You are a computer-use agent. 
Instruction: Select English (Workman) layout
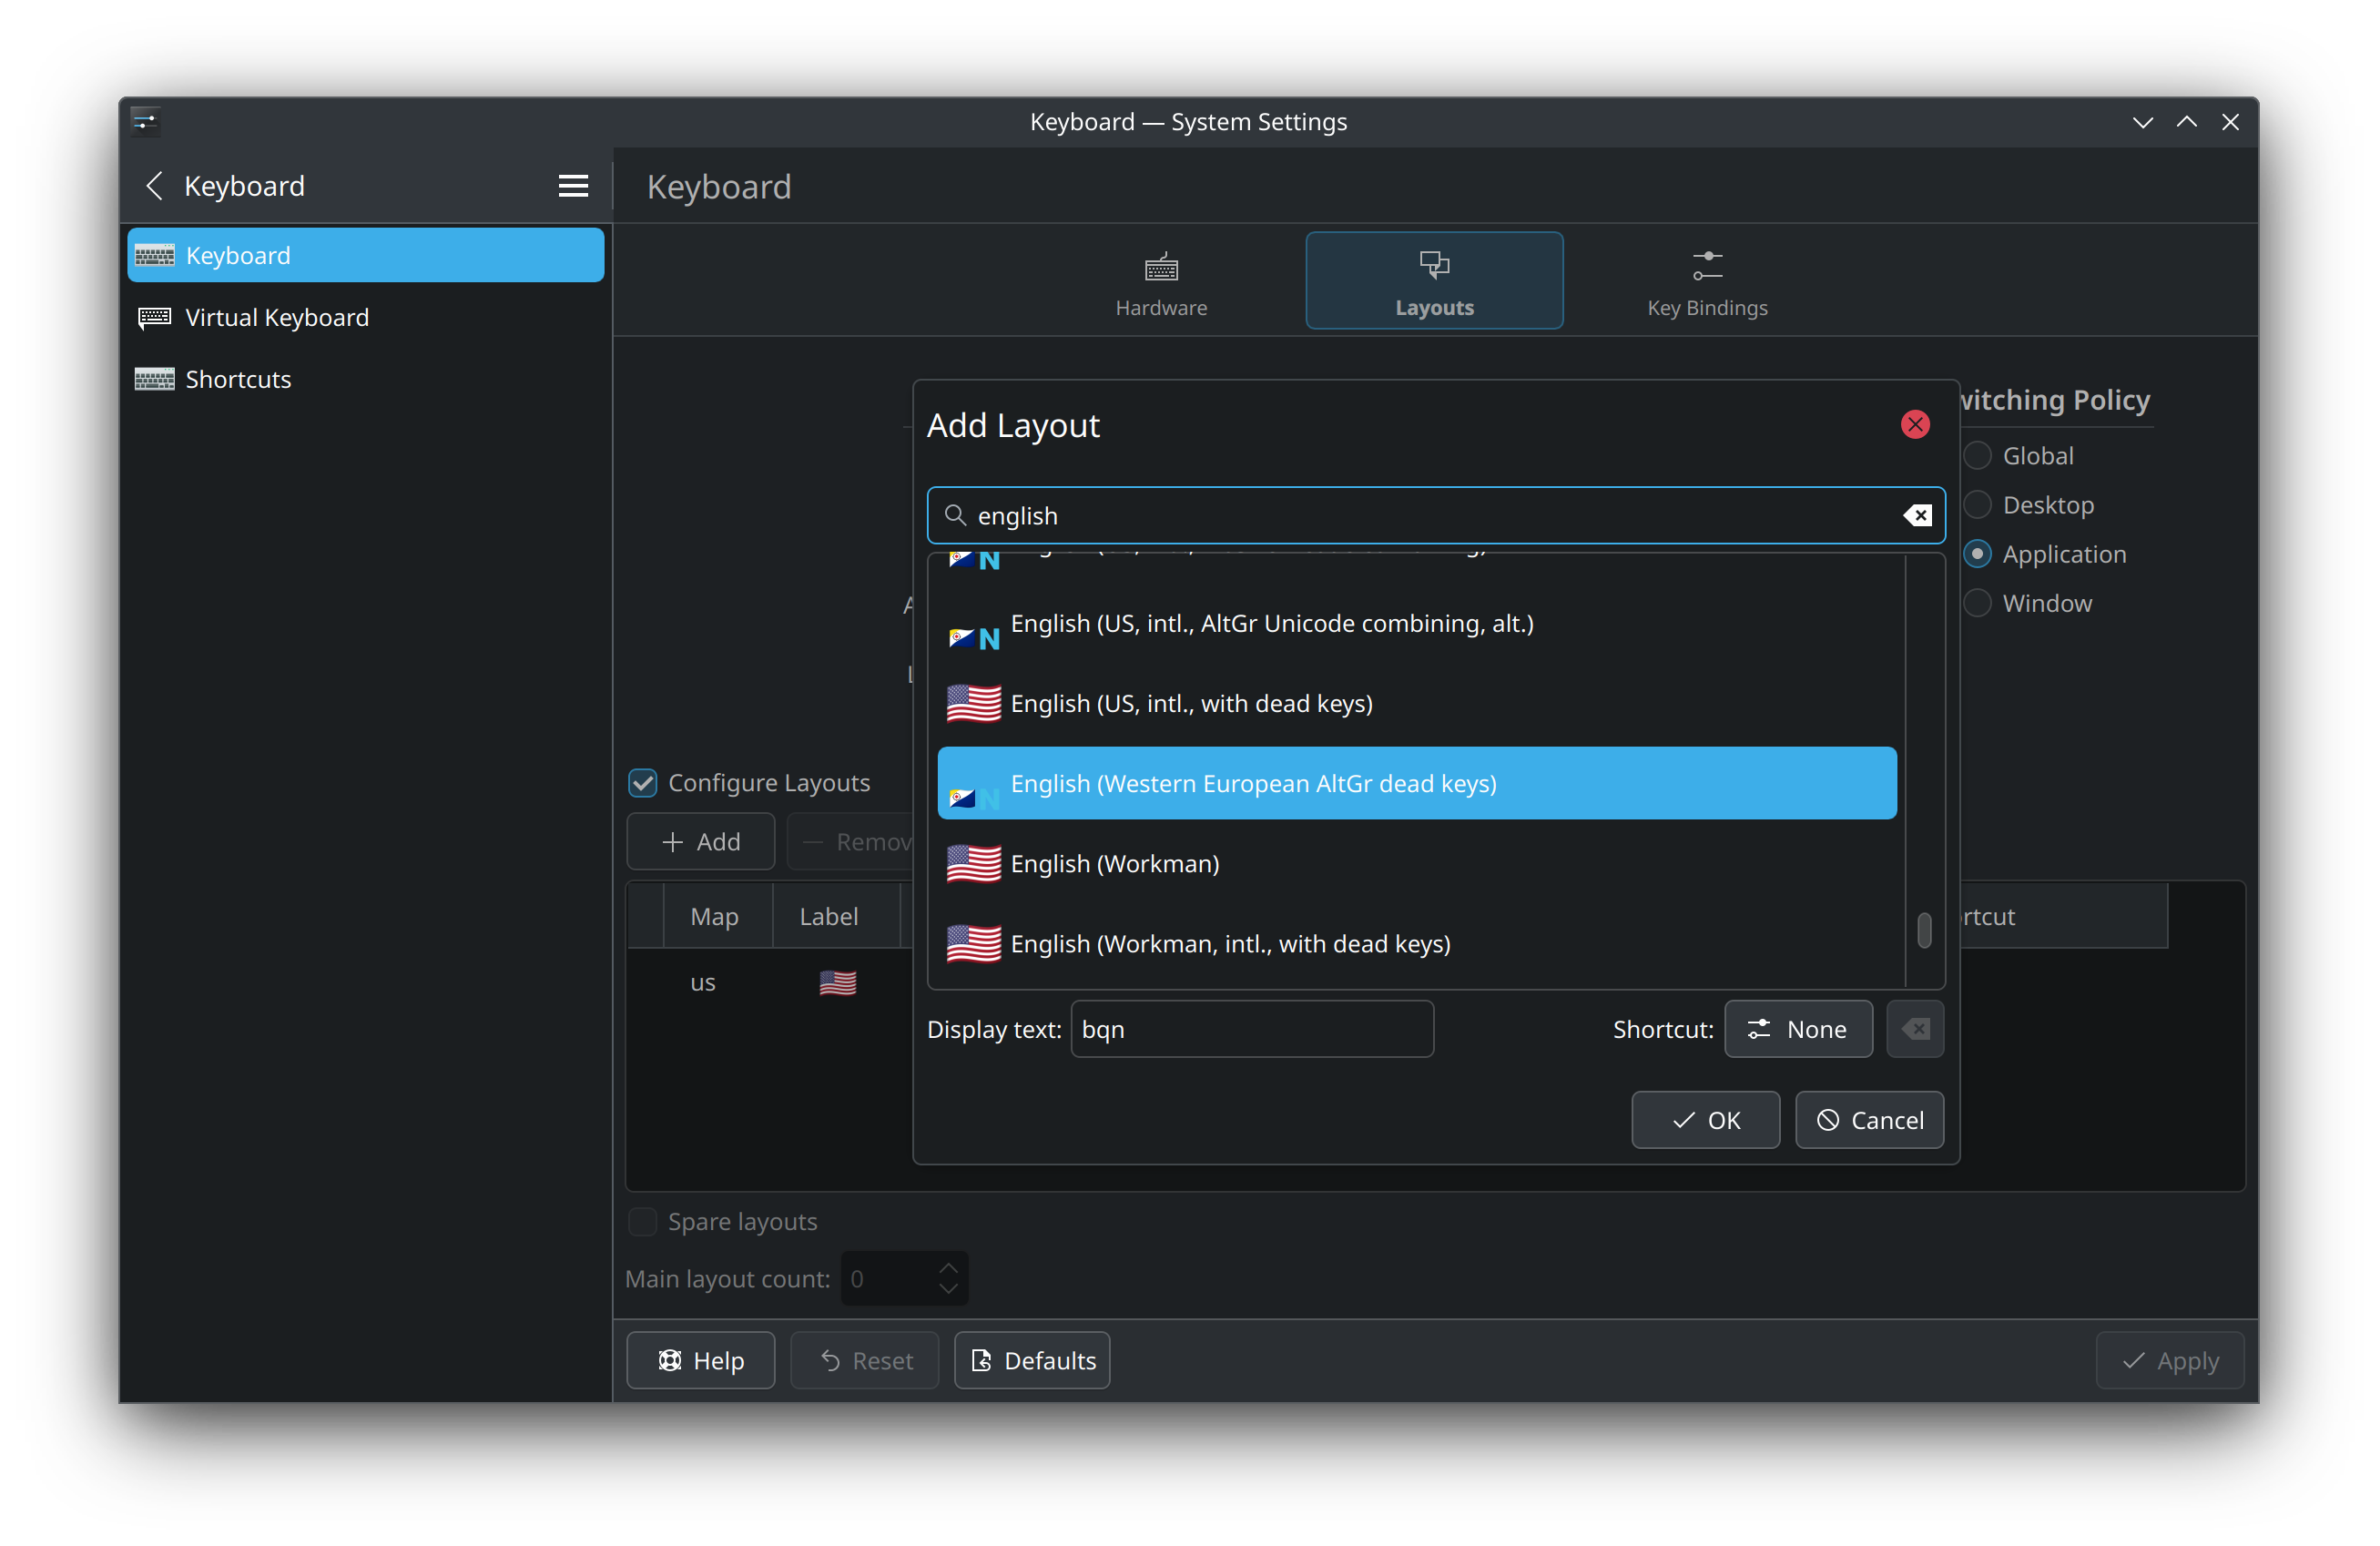click(1417, 864)
